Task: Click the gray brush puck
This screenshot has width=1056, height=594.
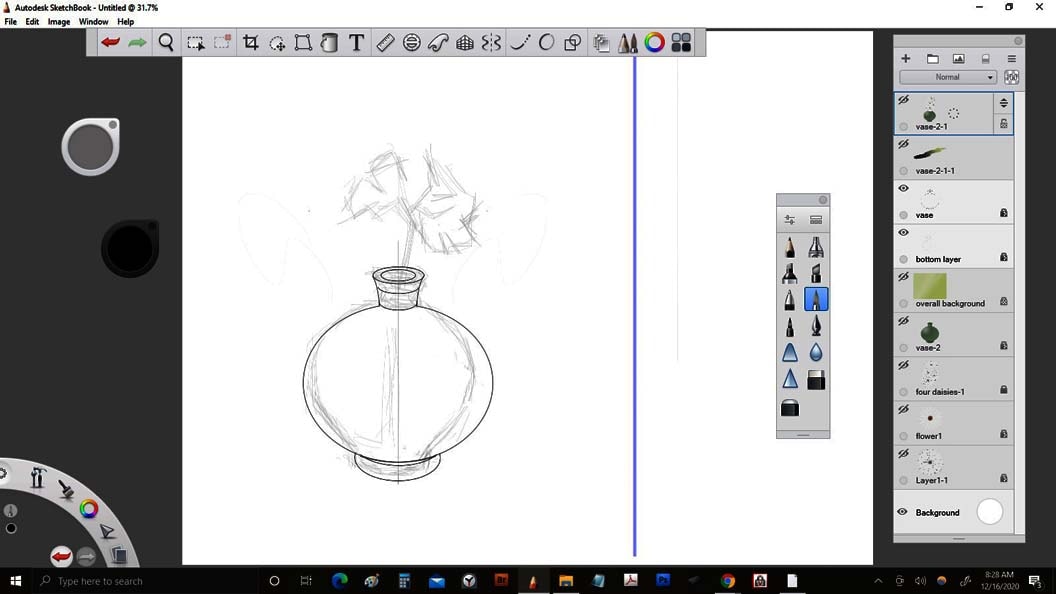Action: click(x=91, y=146)
